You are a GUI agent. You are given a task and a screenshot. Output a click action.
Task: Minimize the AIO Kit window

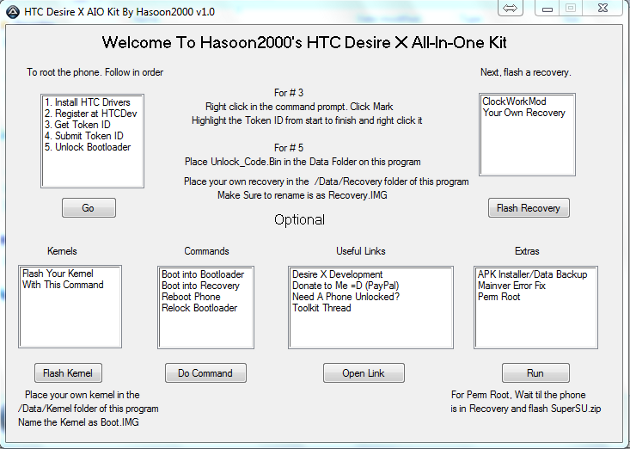pos(547,8)
